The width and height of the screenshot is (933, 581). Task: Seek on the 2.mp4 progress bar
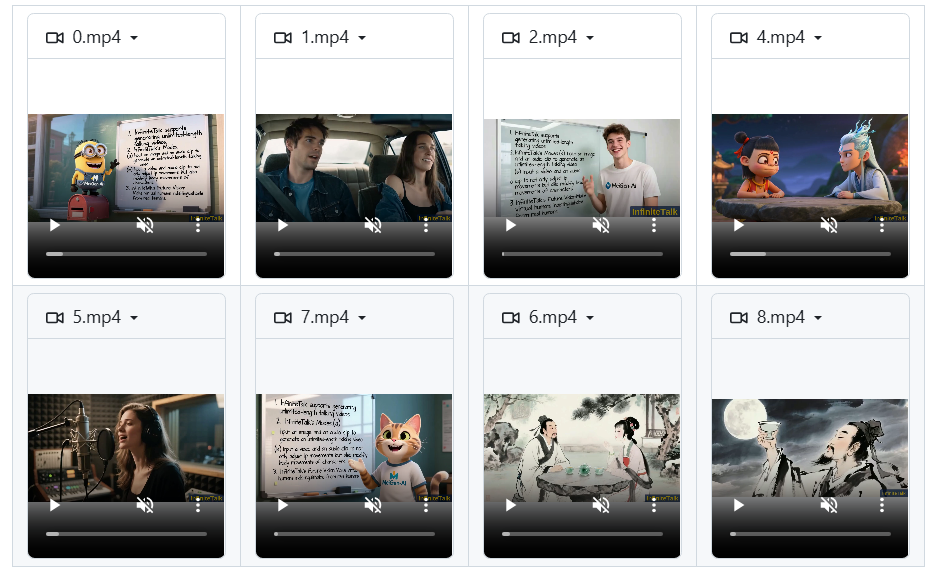pos(582,254)
